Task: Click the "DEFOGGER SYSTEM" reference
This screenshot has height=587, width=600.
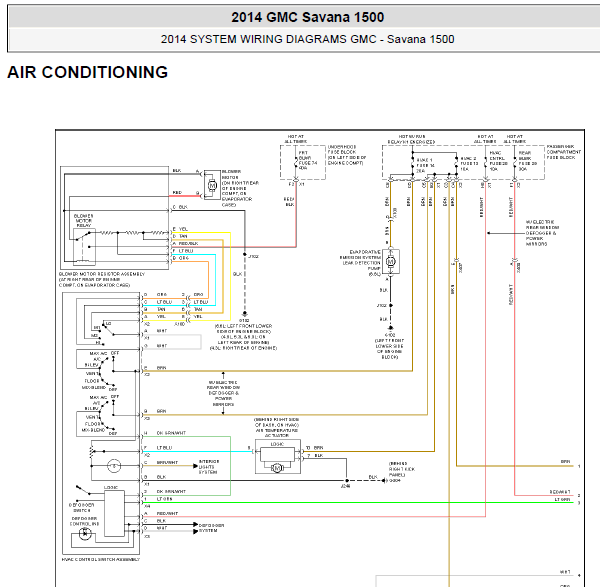Action: (x=211, y=528)
